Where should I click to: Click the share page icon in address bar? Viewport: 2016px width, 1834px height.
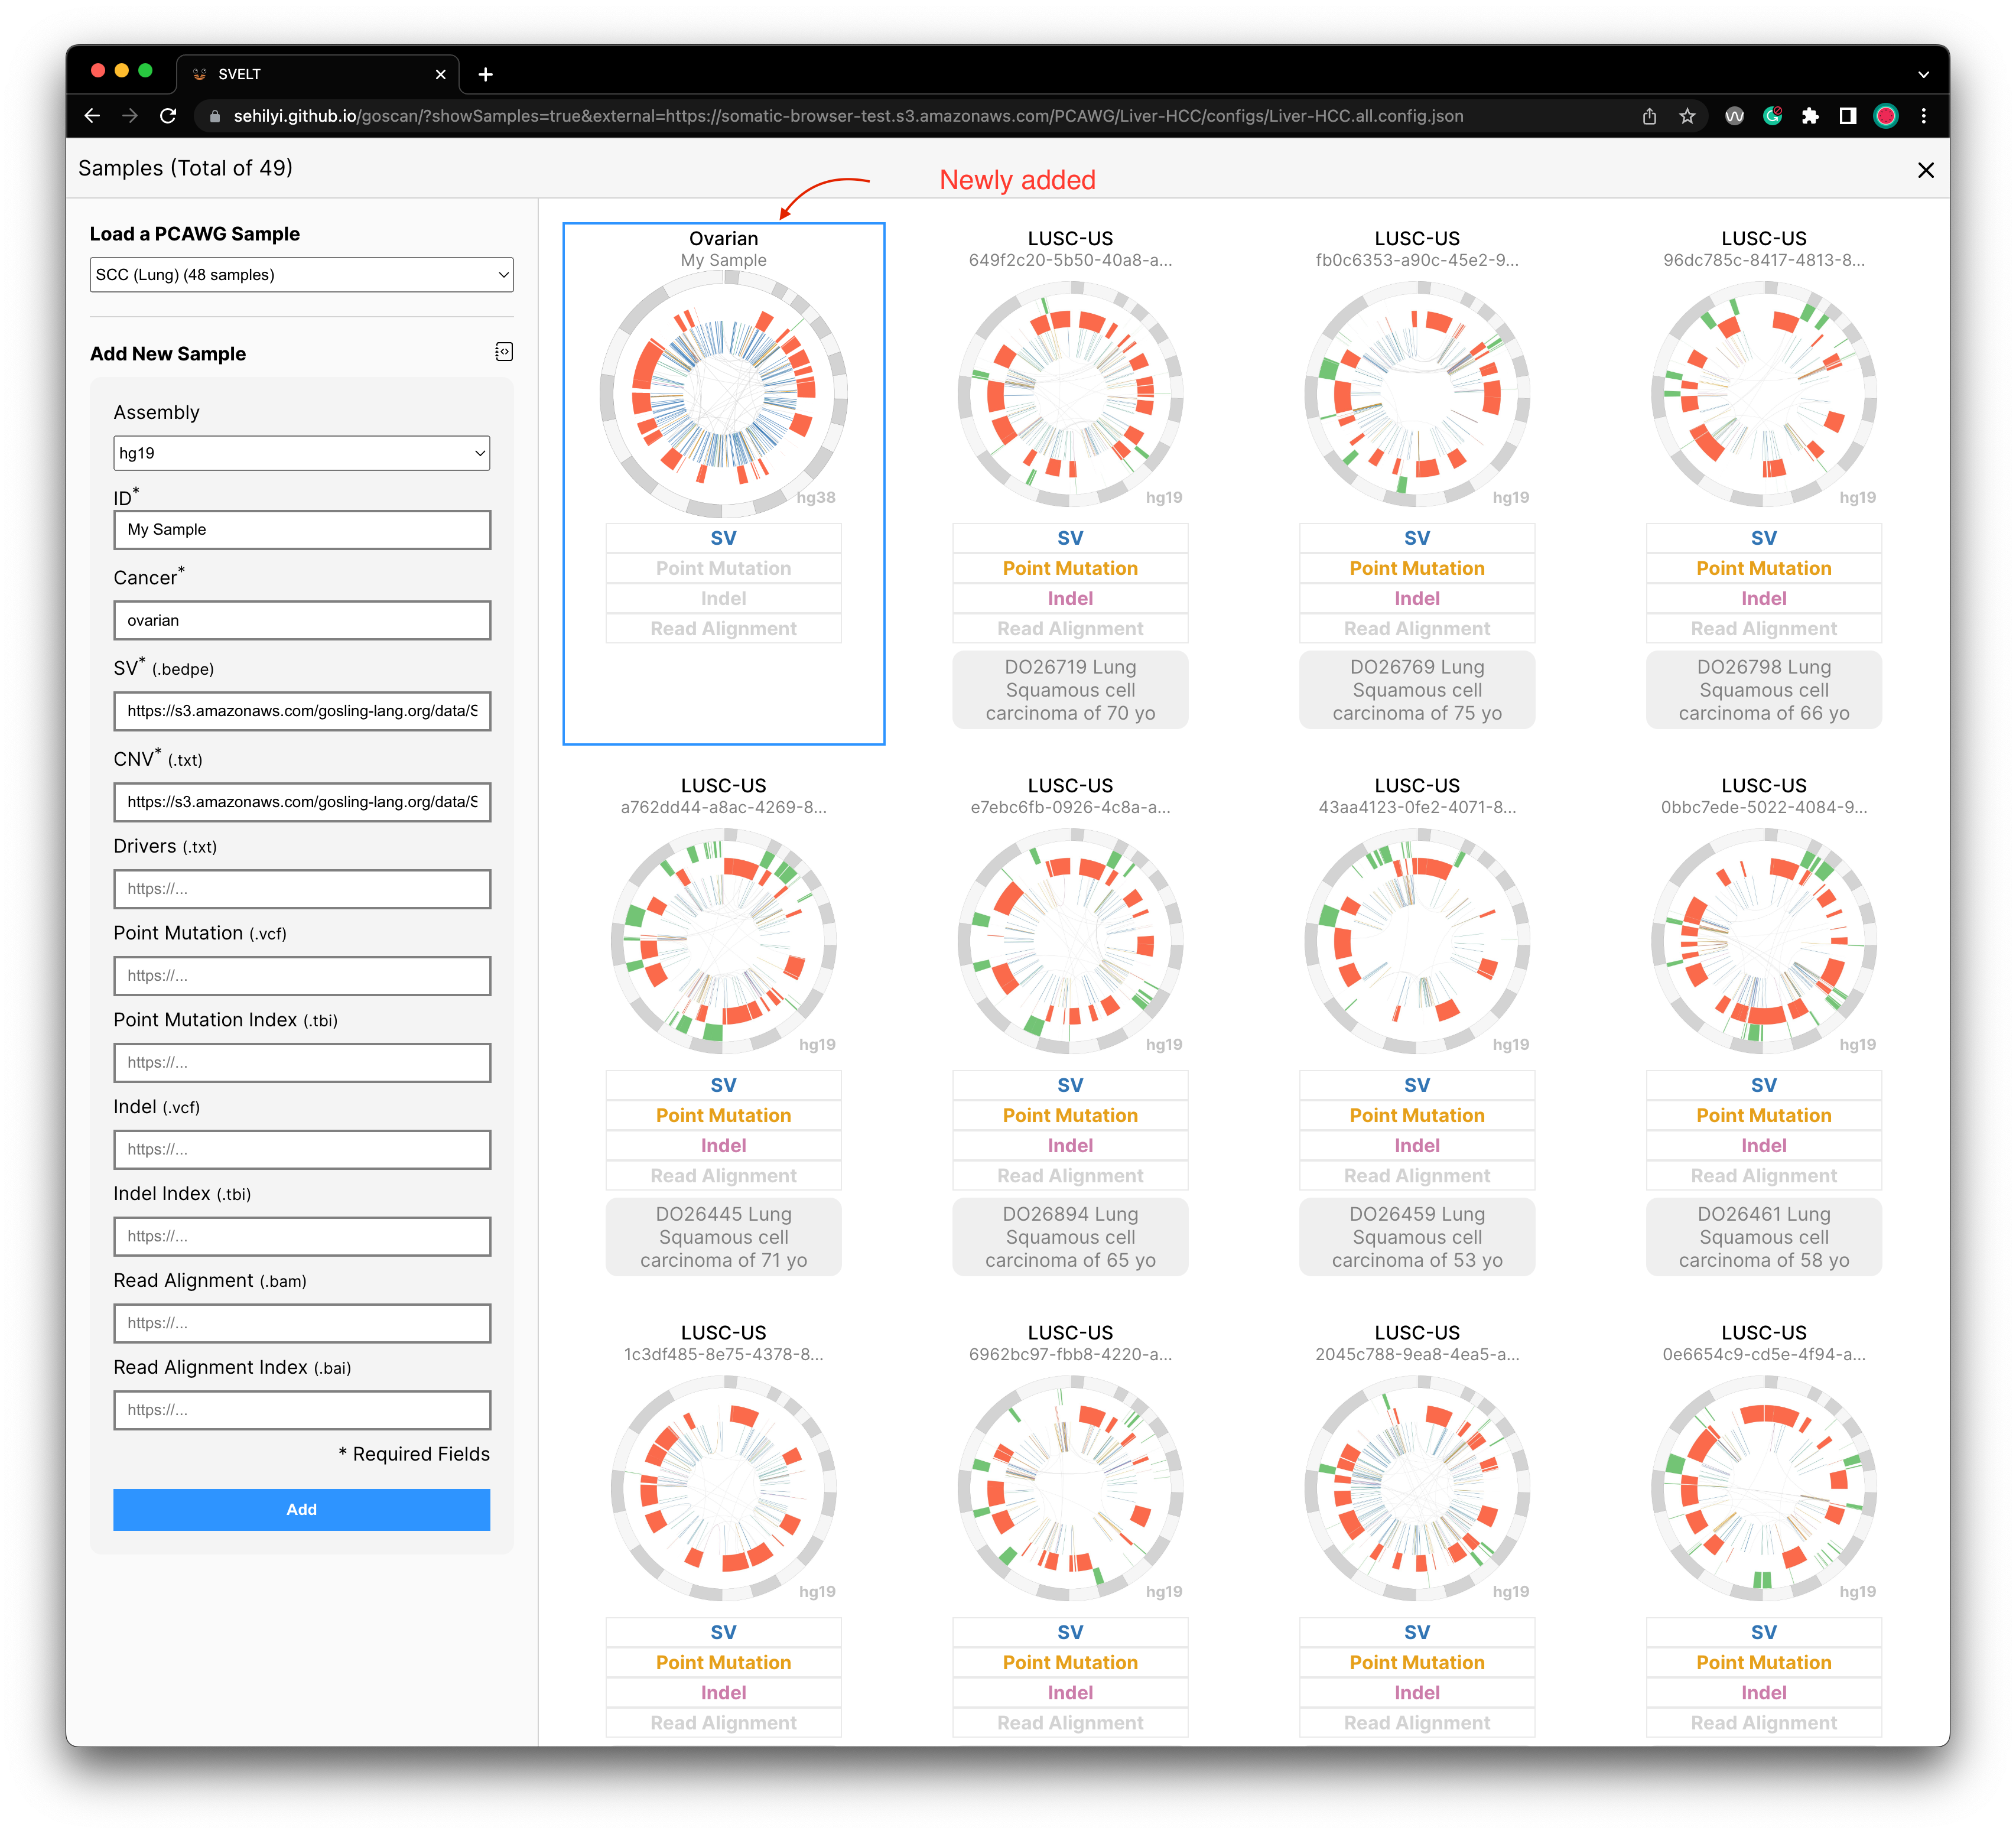(1649, 116)
